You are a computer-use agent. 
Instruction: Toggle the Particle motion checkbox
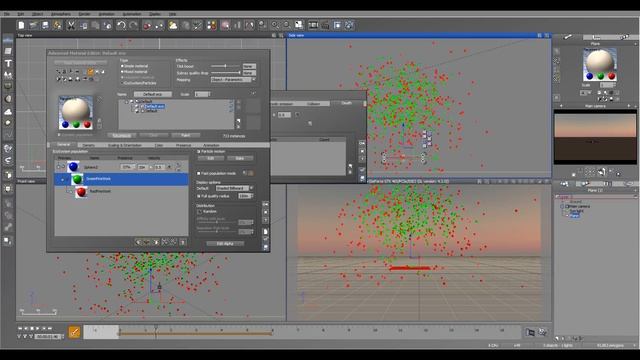199,151
